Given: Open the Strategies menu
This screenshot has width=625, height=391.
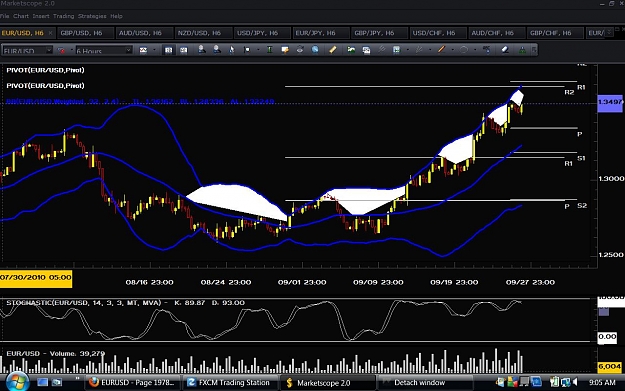Looking at the screenshot, I should click(92, 16).
